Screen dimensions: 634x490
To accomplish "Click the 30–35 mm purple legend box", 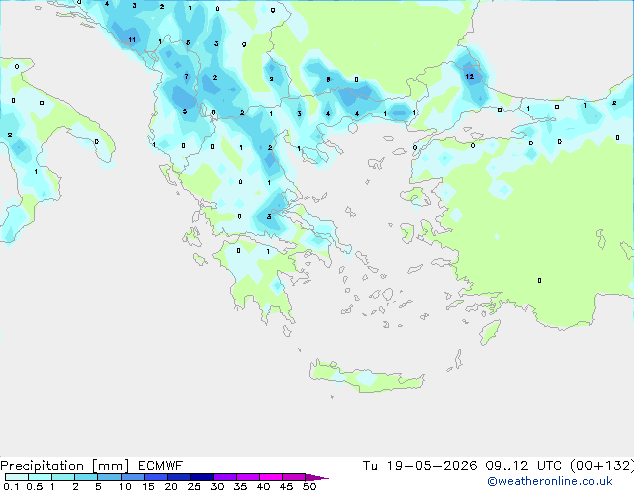I will (225, 477).
